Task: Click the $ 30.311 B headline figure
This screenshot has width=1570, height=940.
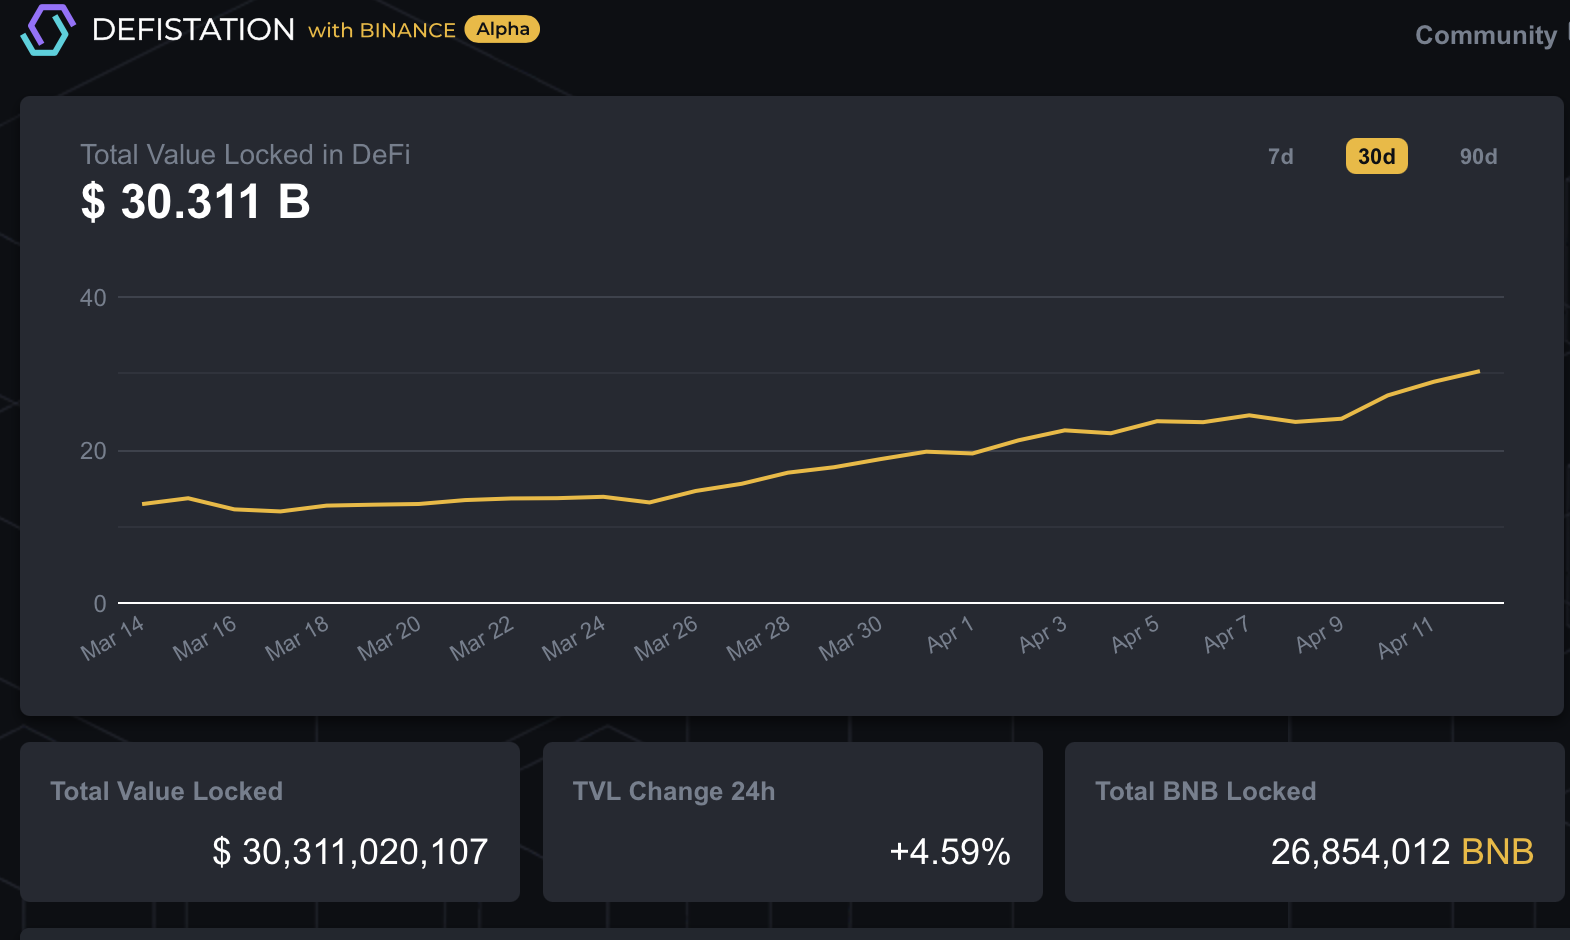Action: (x=196, y=202)
